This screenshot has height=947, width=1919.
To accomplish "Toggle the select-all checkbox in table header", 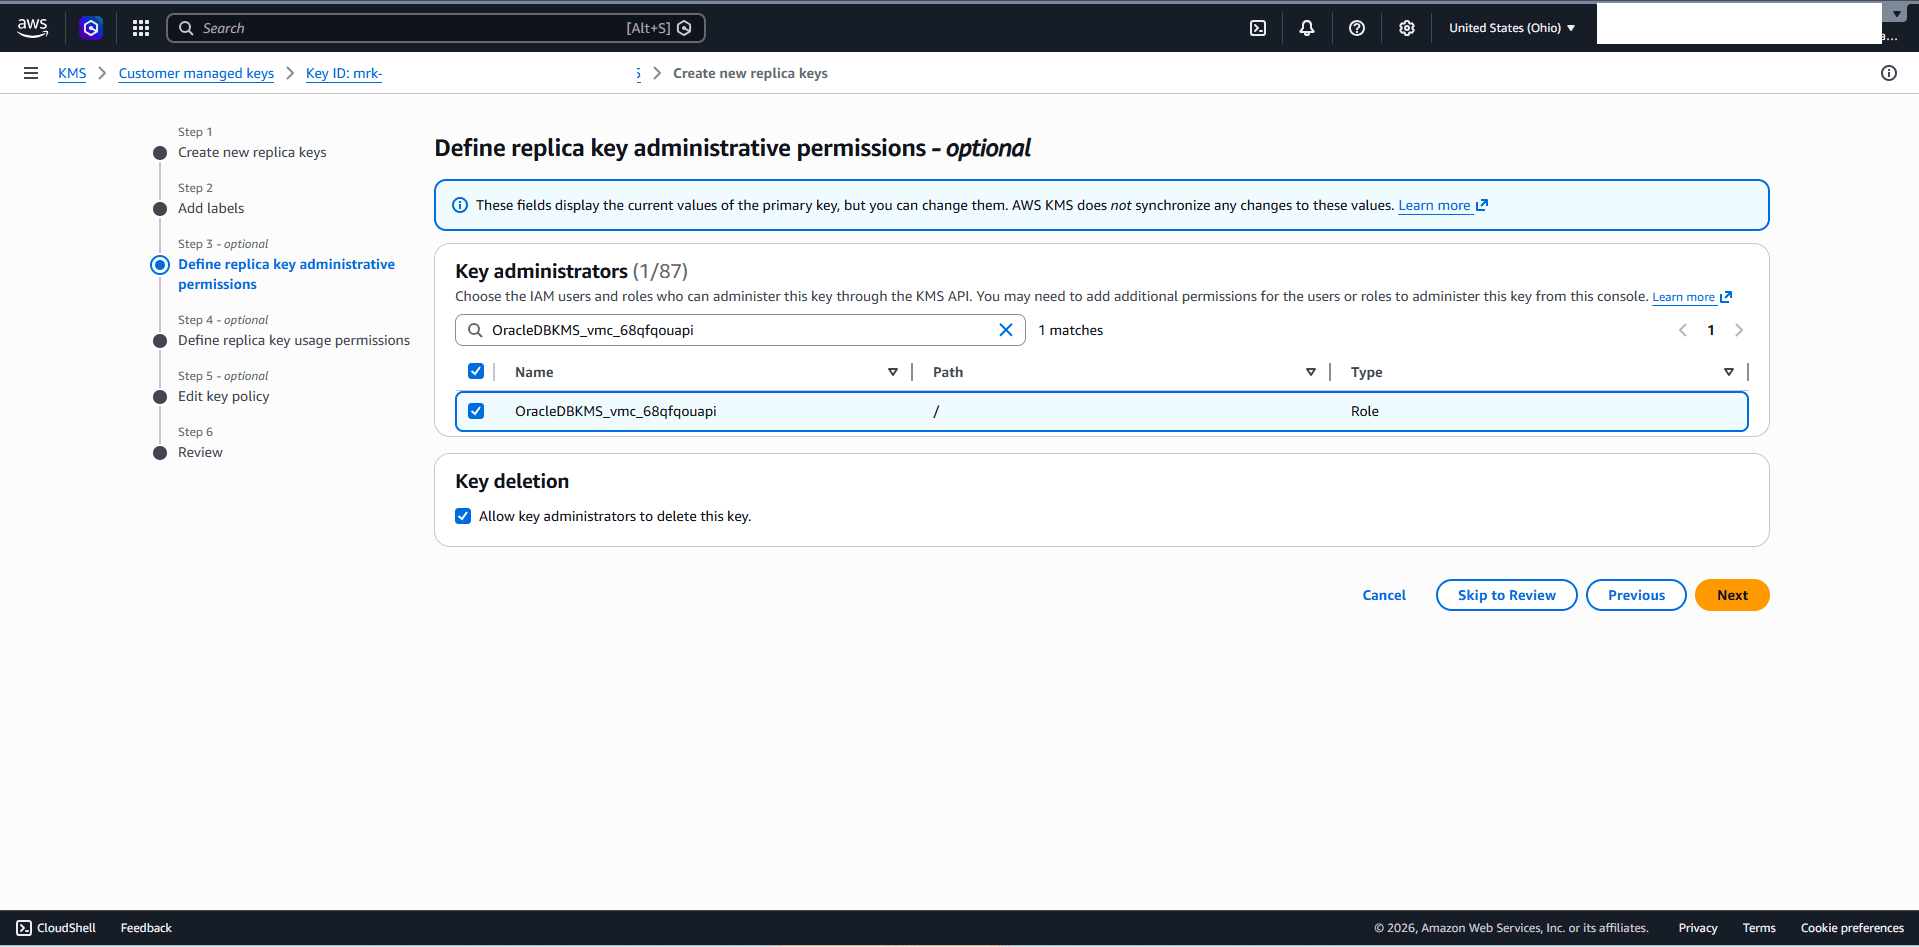I will (x=476, y=371).
